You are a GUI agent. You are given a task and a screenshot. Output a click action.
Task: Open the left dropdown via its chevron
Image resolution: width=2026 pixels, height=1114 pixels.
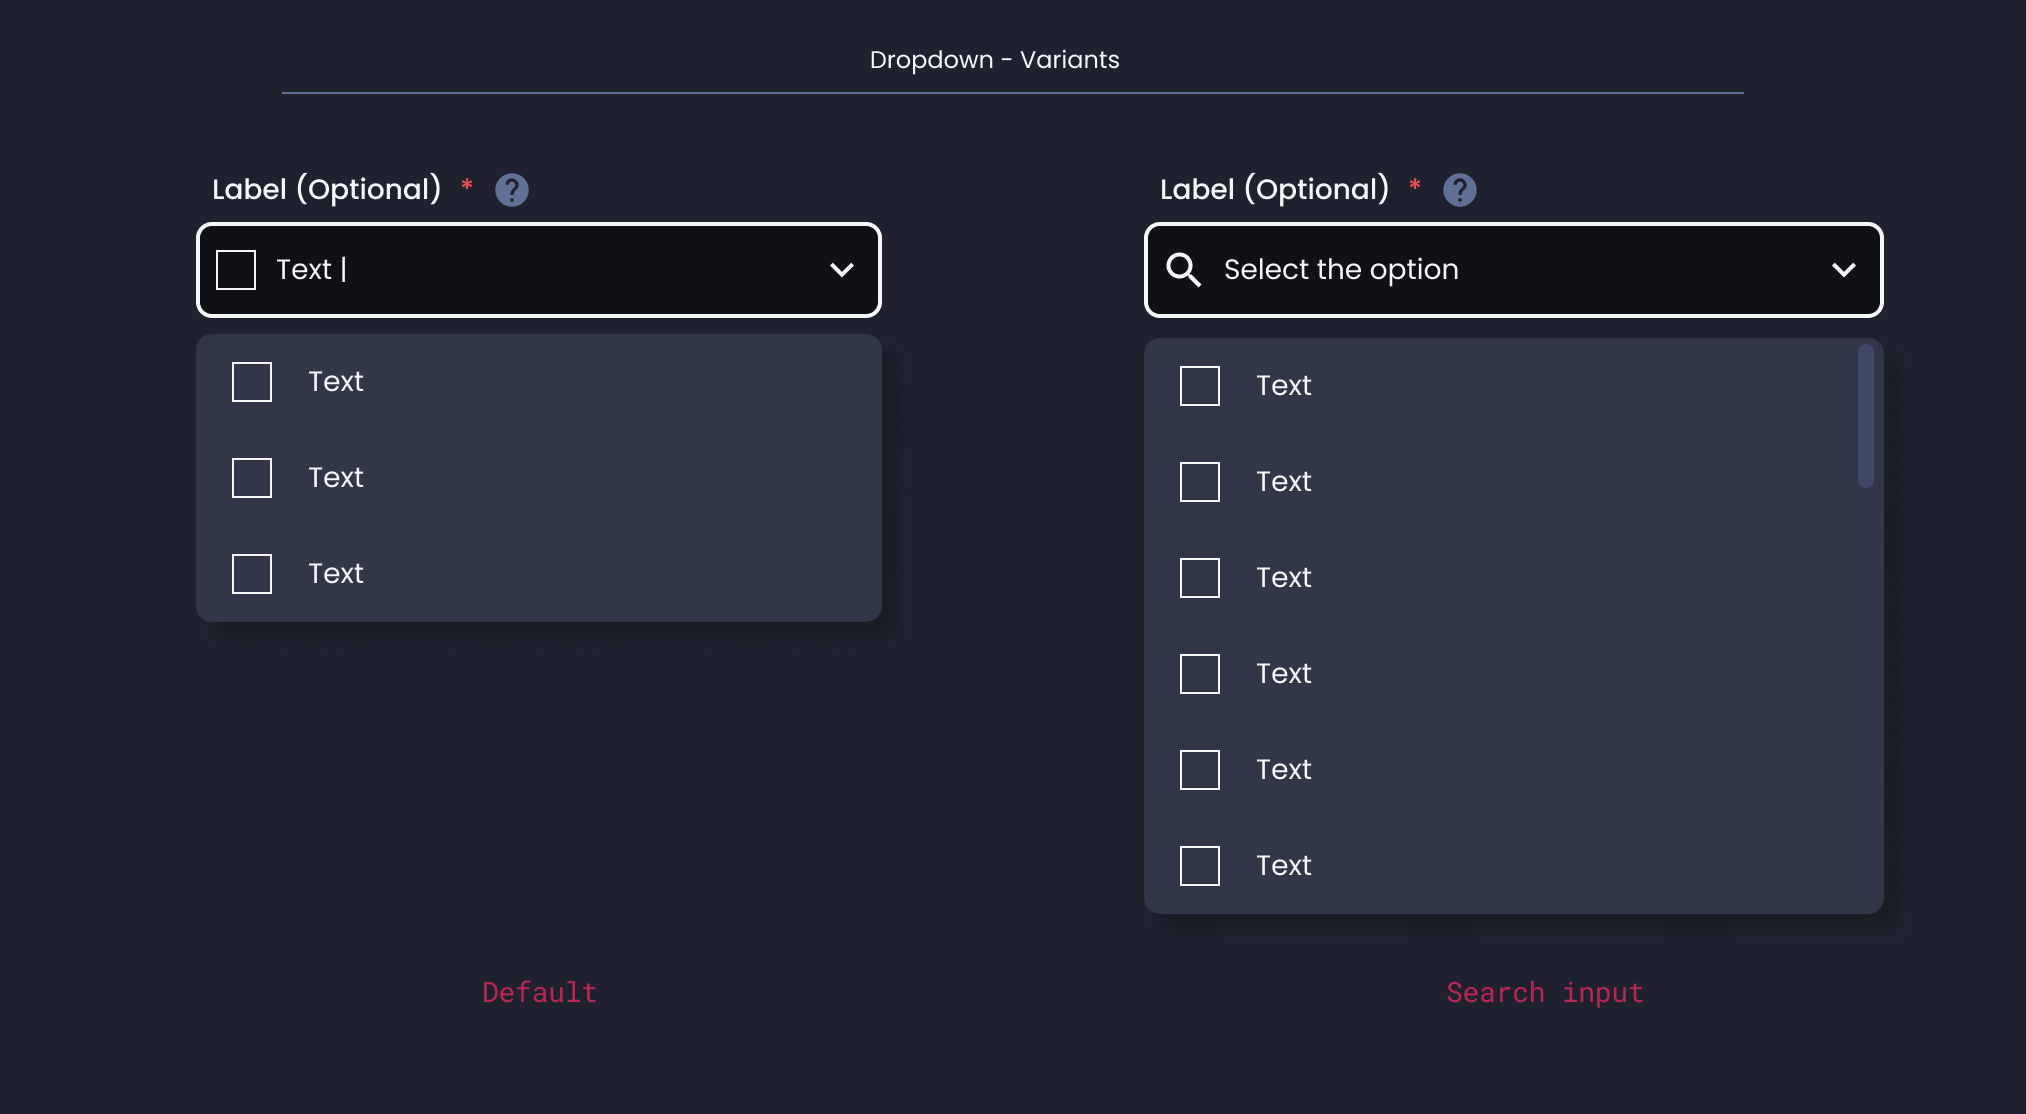coord(841,270)
